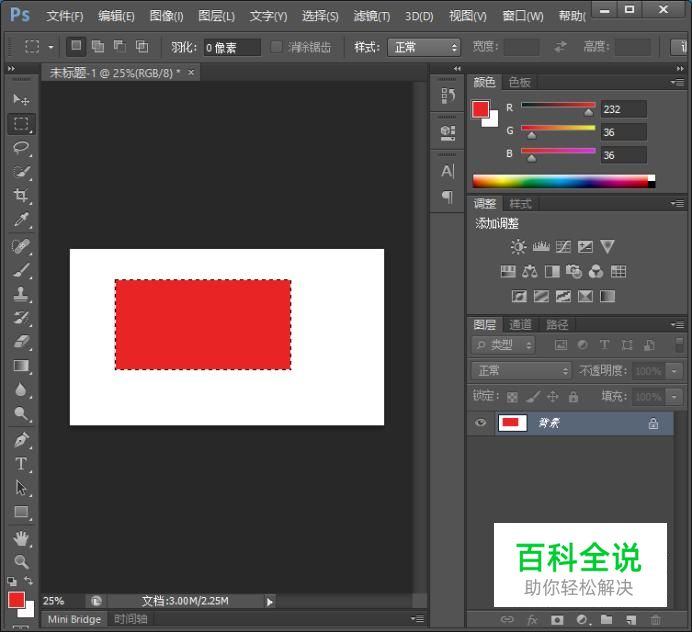Viewport: 692px width, 632px height.
Task: Switch to the 通道 tab
Action: pos(520,324)
